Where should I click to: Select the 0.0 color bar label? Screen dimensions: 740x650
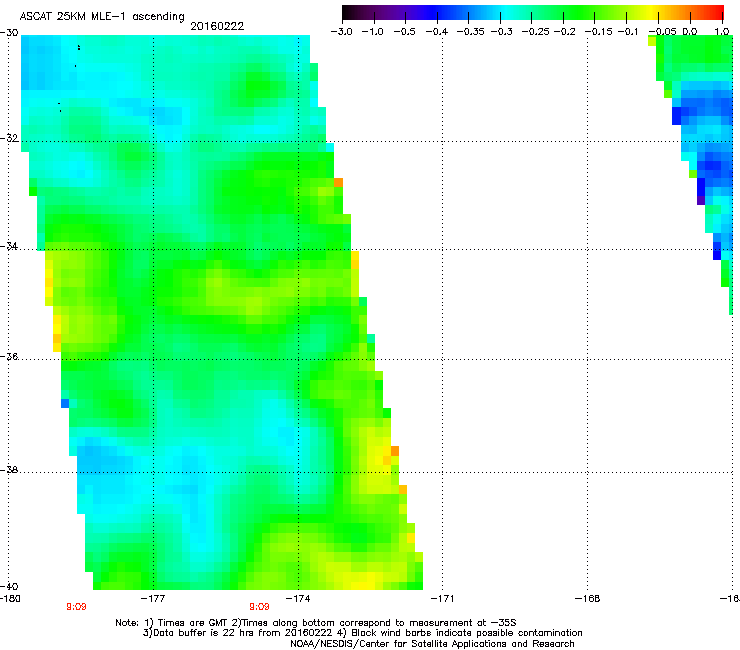[x=690, y=32]
